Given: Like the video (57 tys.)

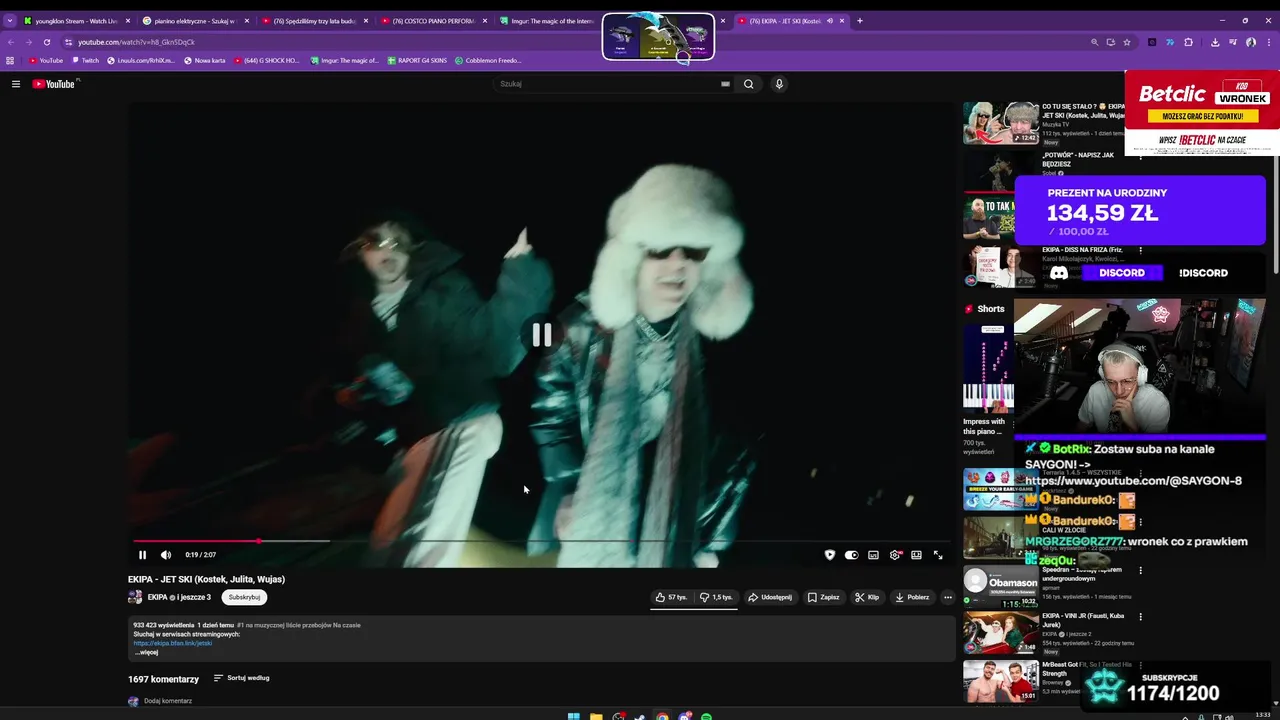Looking at the screenshot, I should click(671, 597).
